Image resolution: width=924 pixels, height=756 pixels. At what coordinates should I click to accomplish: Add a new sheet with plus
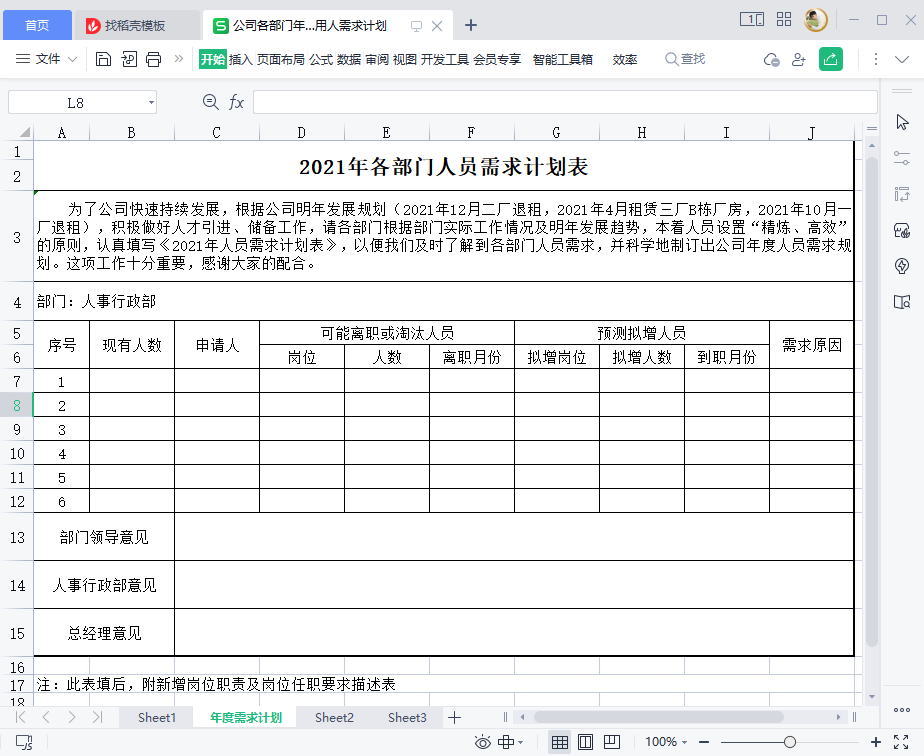click(x=454, y=717)
